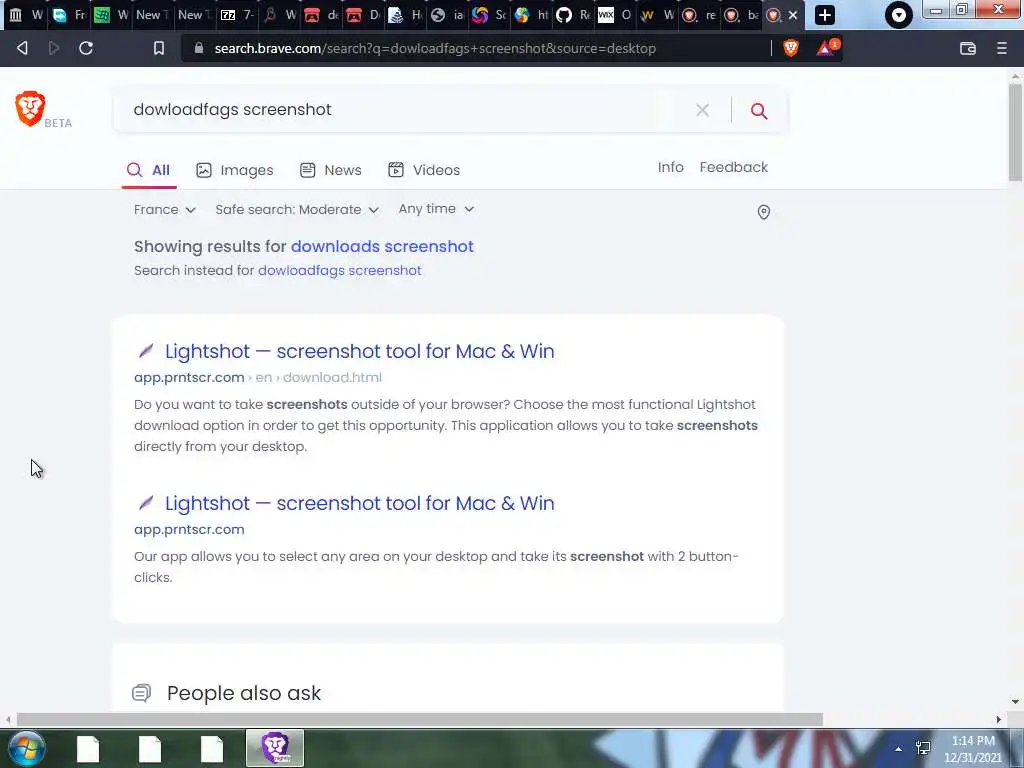Click the People also ask icon
This screenshot has width=1024, height=768.
click(142, 693)
